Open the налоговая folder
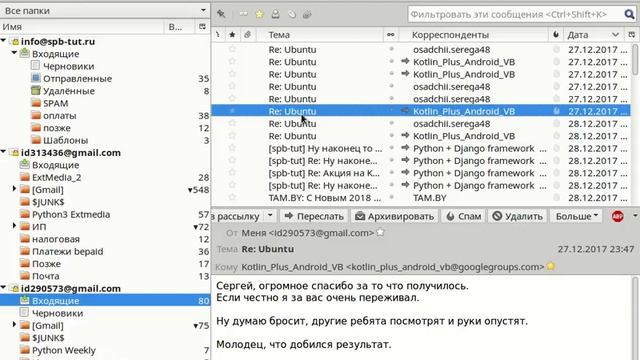640x360 pixels. 56,239
